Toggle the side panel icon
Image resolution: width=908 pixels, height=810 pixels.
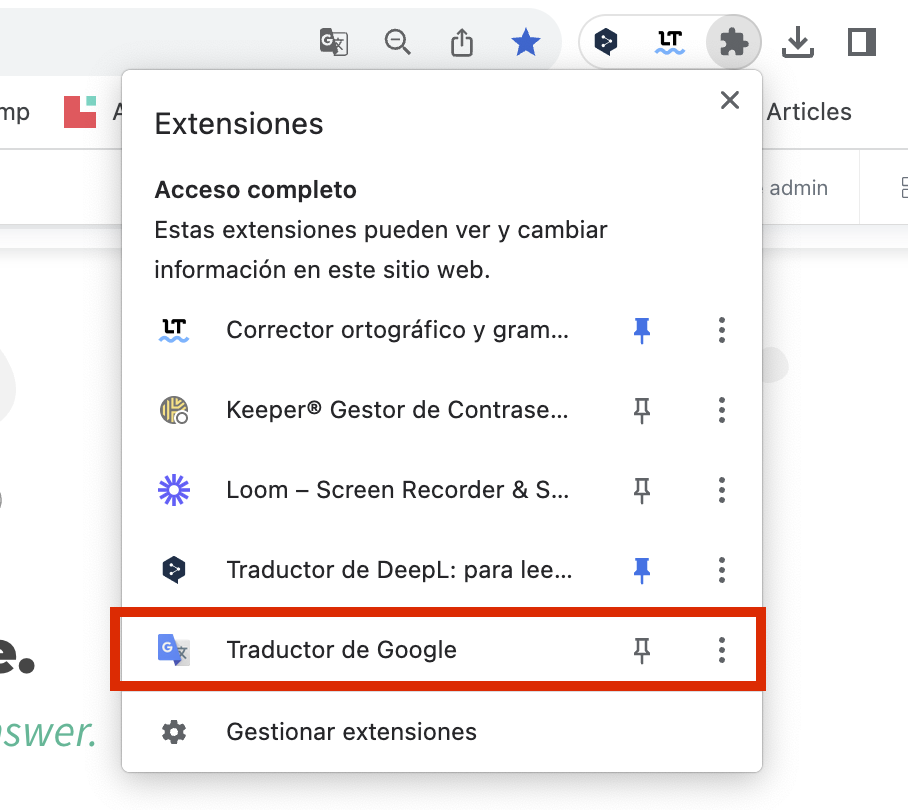pos(860,42)
